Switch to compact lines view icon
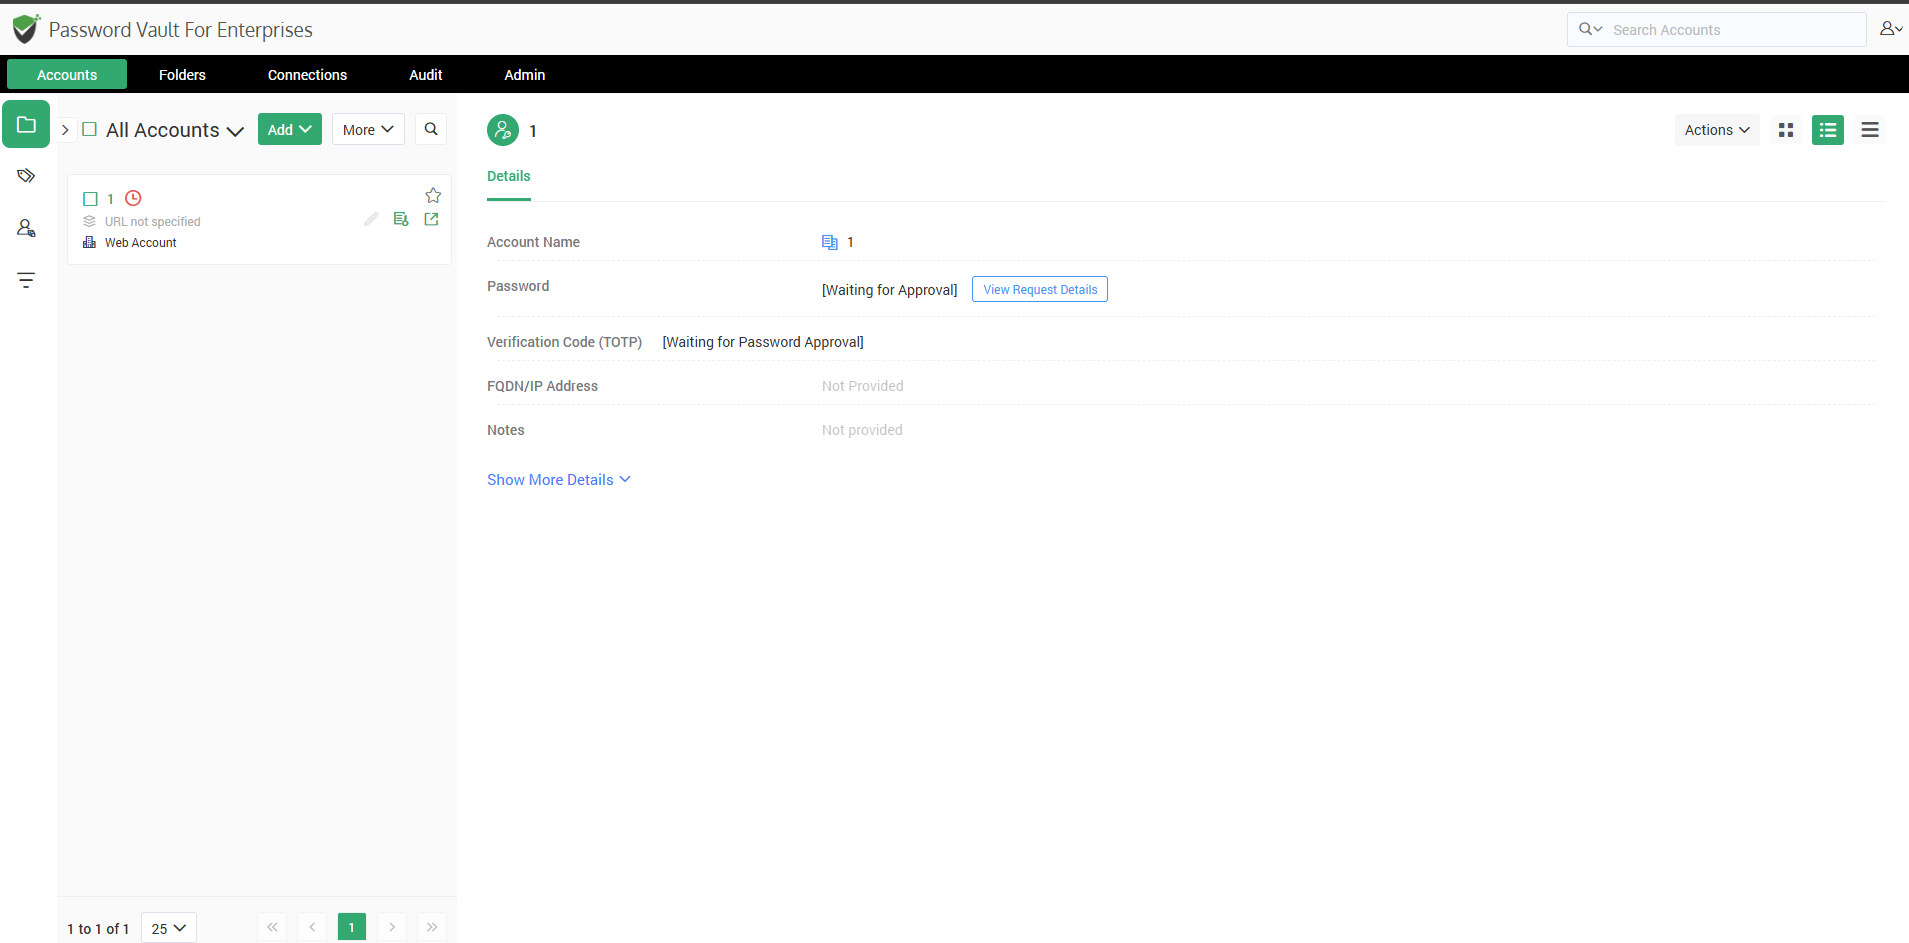Image resolution: width=1909 pixels, height=943 pixels. 1870,130
